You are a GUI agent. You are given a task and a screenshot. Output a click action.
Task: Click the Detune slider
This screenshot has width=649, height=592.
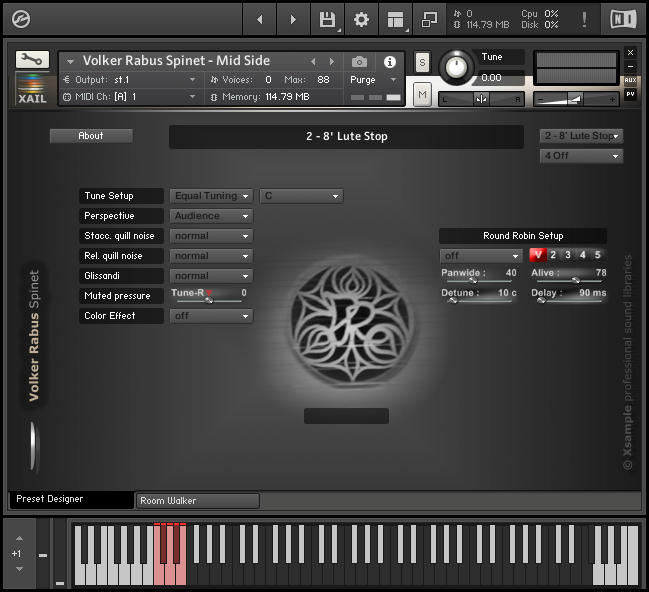coord(479,301)
